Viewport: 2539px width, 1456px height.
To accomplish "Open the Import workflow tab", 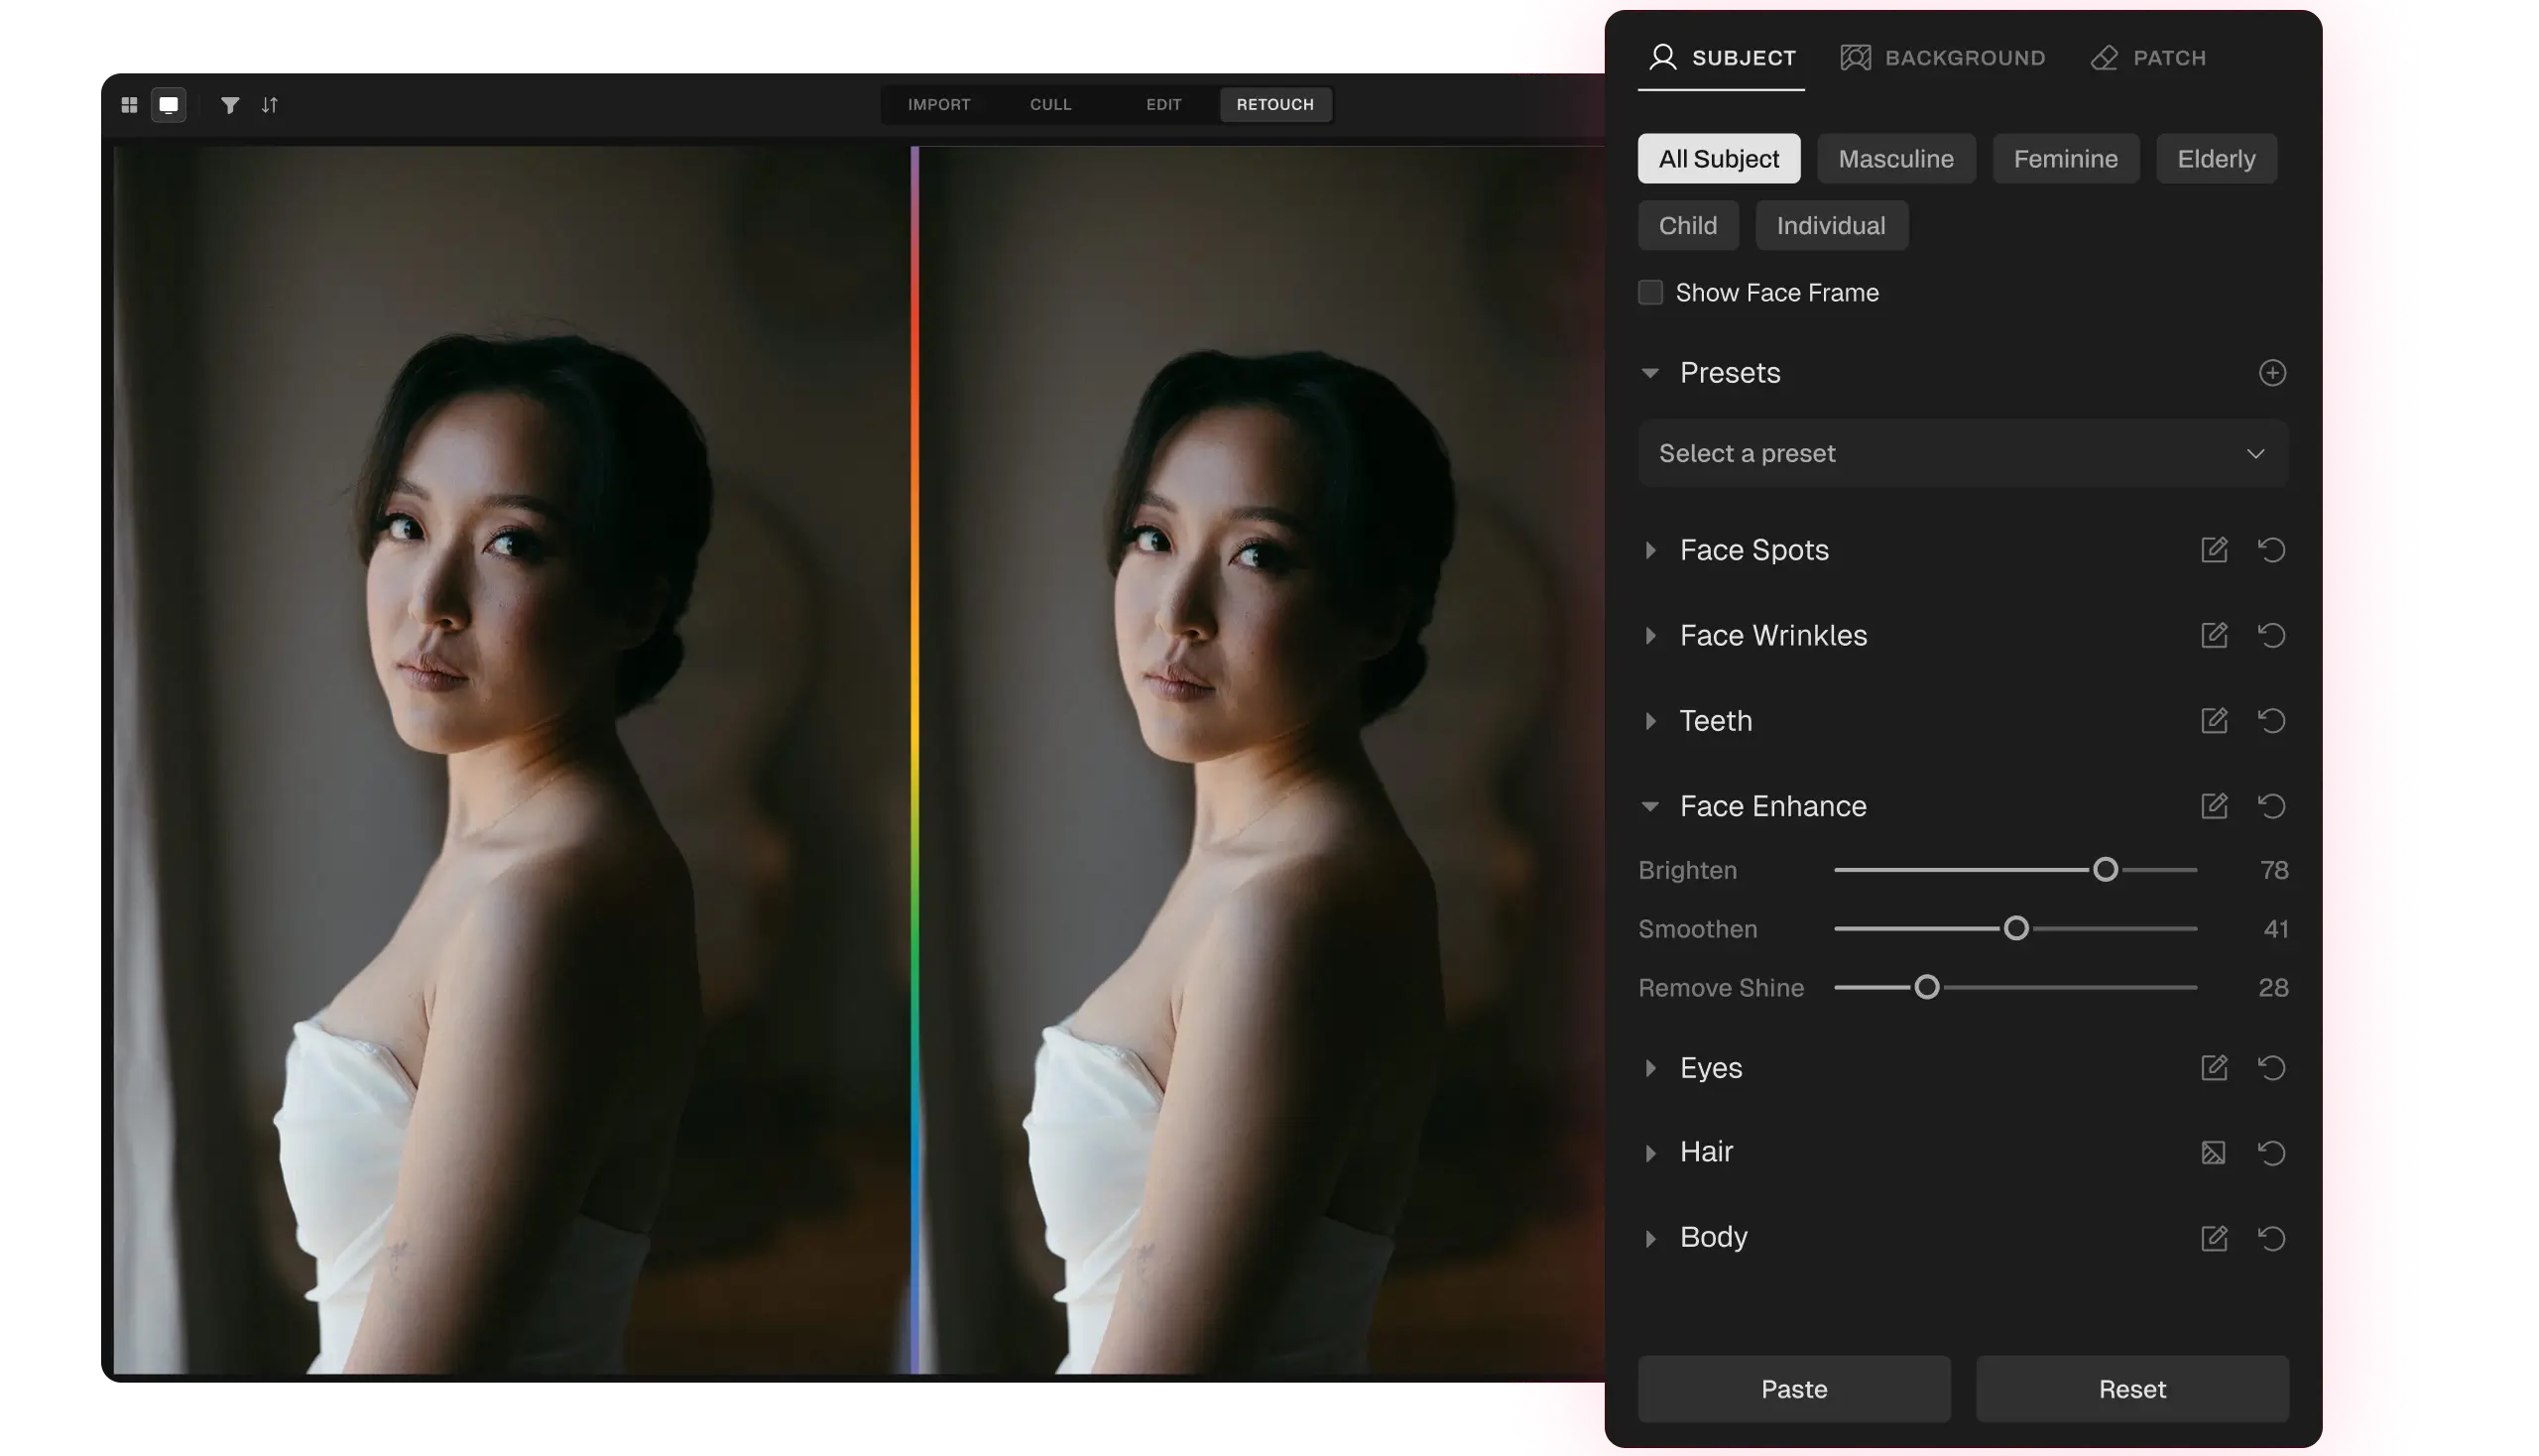I will (x=941, y=105).
